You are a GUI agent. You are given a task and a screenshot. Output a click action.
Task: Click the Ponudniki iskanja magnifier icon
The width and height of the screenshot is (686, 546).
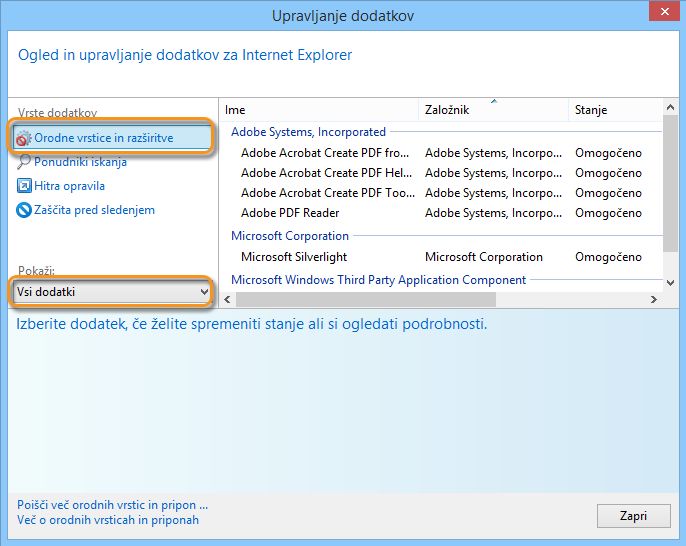pos(24,161)
